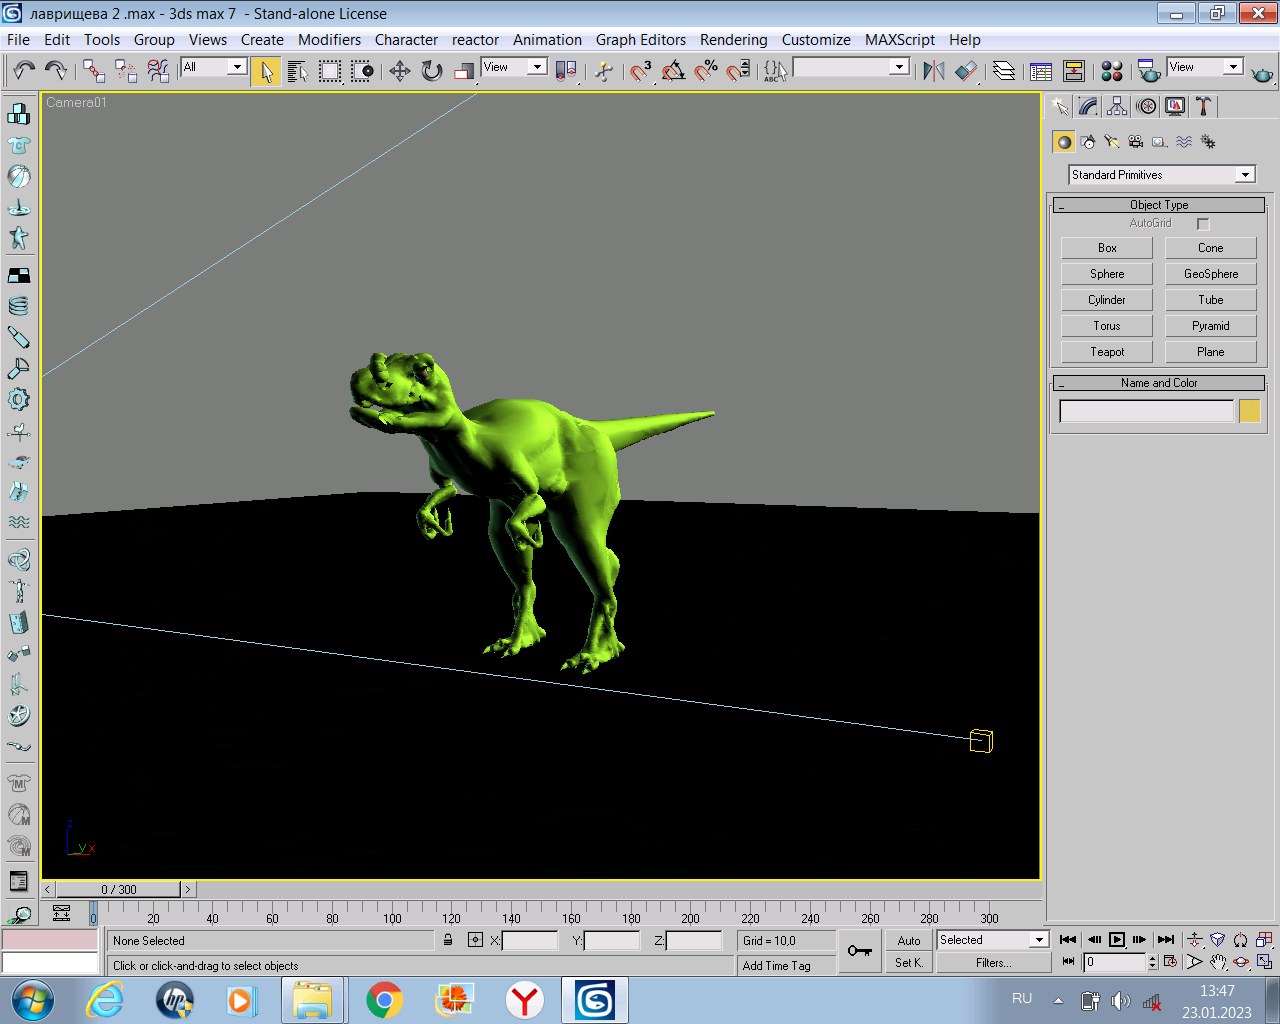The height and width of the screenshot is (1024, 1280).
Task: Activate Select and Uniform Scale tool
Action: (x=464, y=70)
